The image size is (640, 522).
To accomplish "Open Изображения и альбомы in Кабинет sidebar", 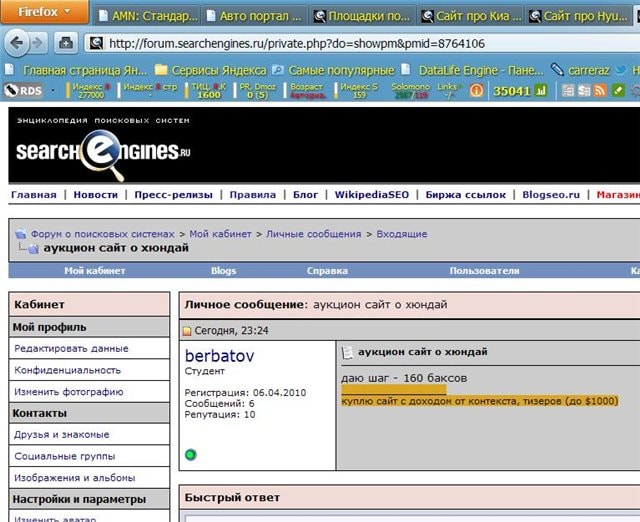I will point(75,478).
